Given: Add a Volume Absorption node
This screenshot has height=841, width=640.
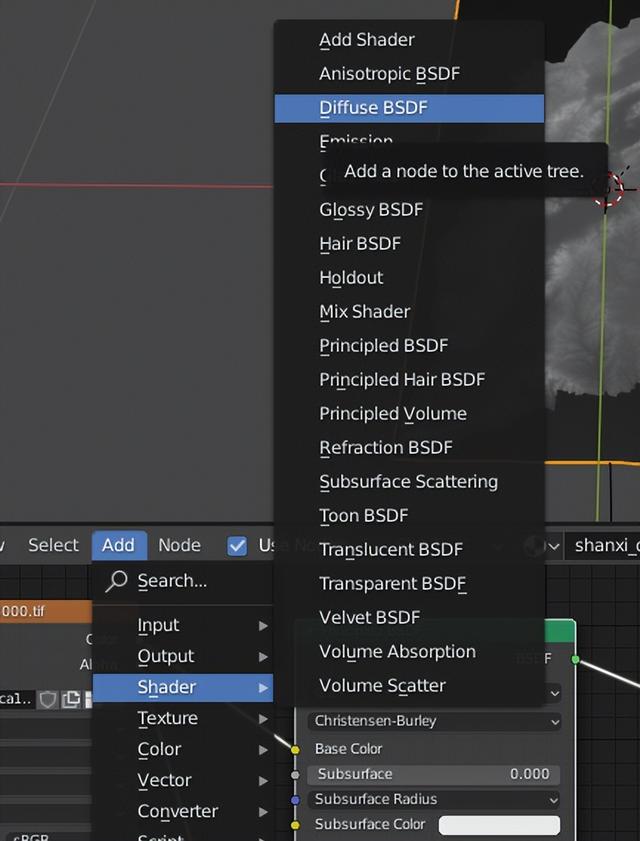Looking at the screenshot, I should point(409,652).
